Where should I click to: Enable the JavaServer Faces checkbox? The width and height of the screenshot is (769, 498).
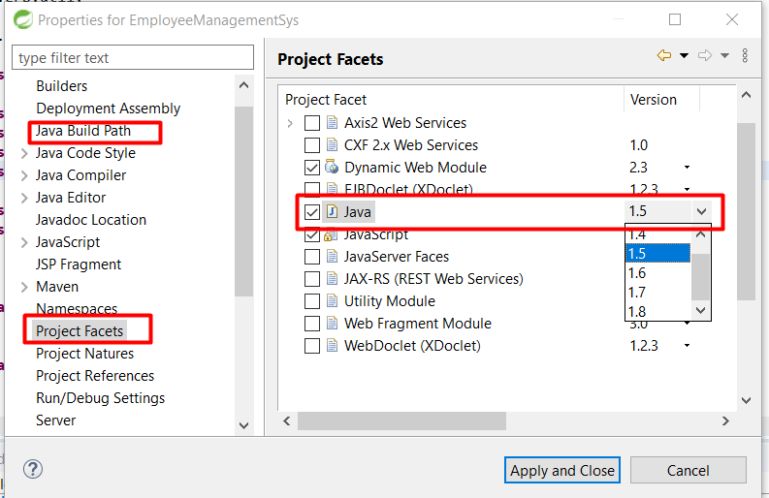(x=312, y=257)
